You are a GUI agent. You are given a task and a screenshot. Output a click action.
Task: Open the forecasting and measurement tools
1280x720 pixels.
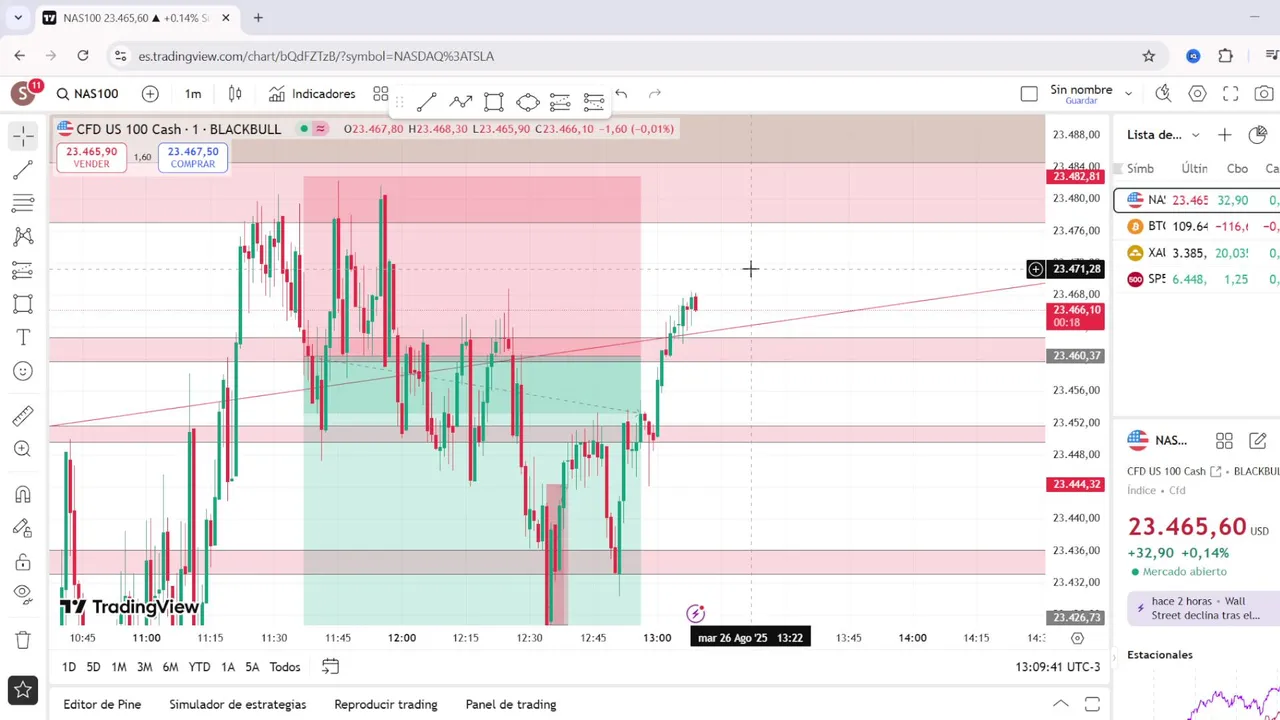23,270
